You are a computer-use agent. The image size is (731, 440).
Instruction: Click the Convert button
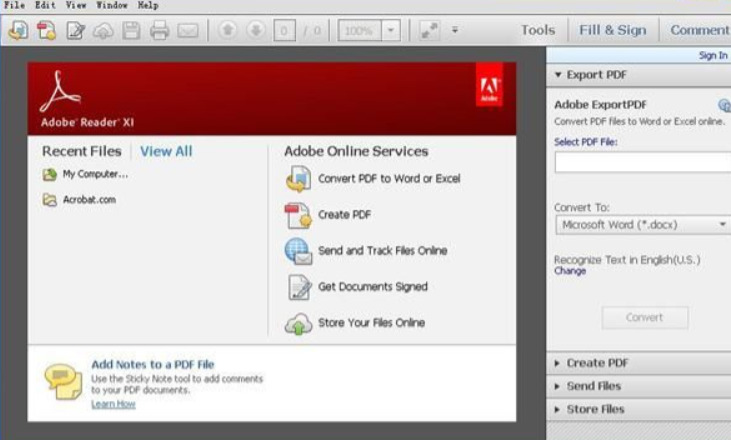pos(645,318)
